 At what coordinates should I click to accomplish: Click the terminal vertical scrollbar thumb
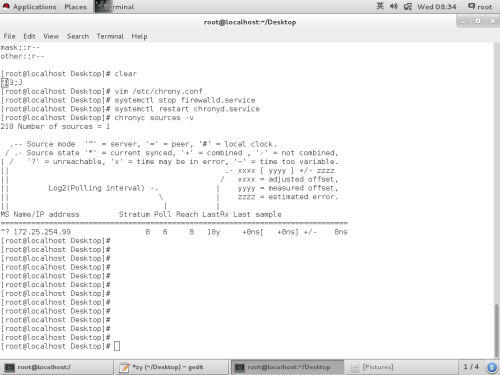coord(497,330)
